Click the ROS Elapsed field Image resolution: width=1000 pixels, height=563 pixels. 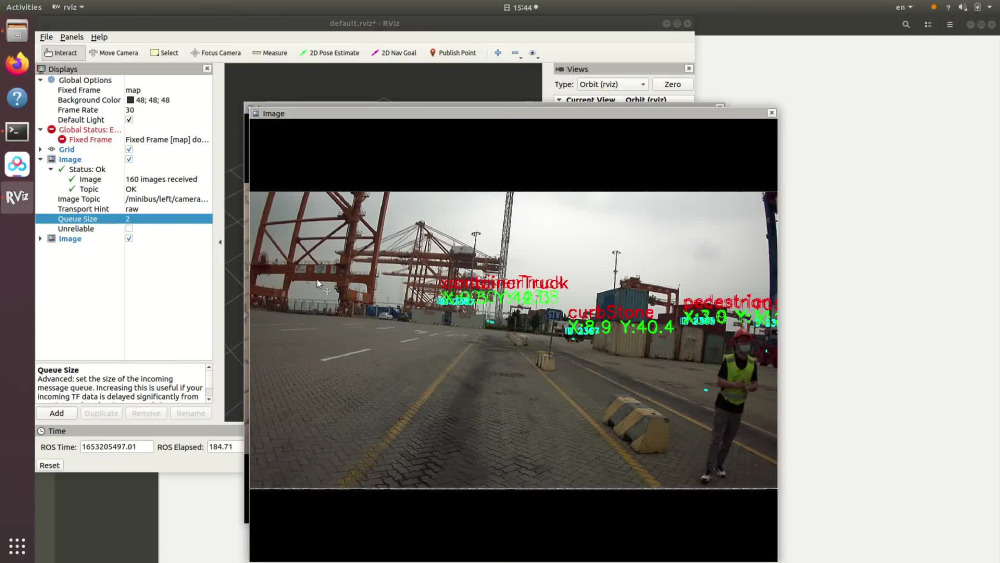tap(226, 447)
